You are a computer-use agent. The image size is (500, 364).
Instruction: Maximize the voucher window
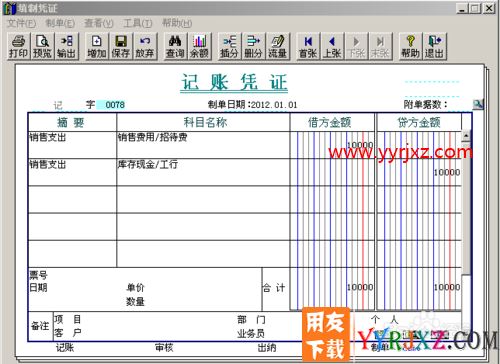[x=475, y=8]
